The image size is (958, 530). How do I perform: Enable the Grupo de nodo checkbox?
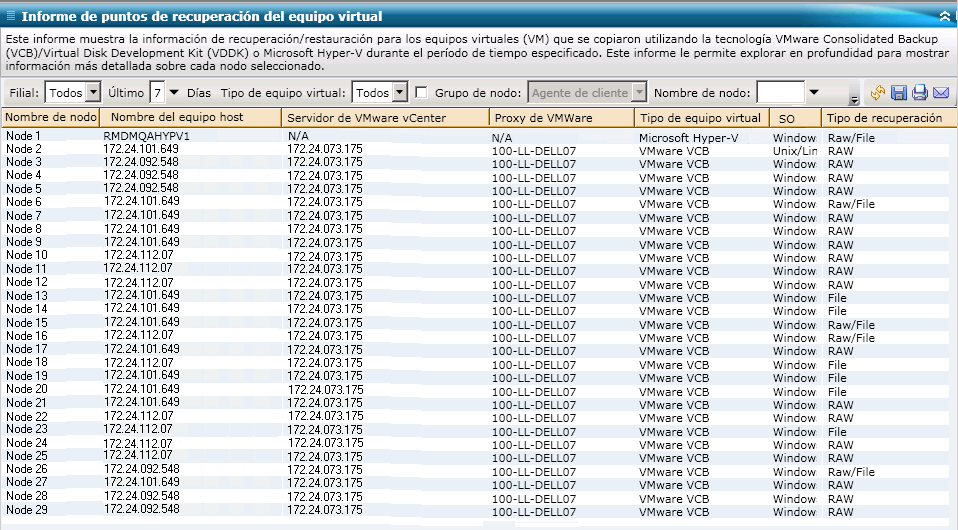(x=421, y=92)
